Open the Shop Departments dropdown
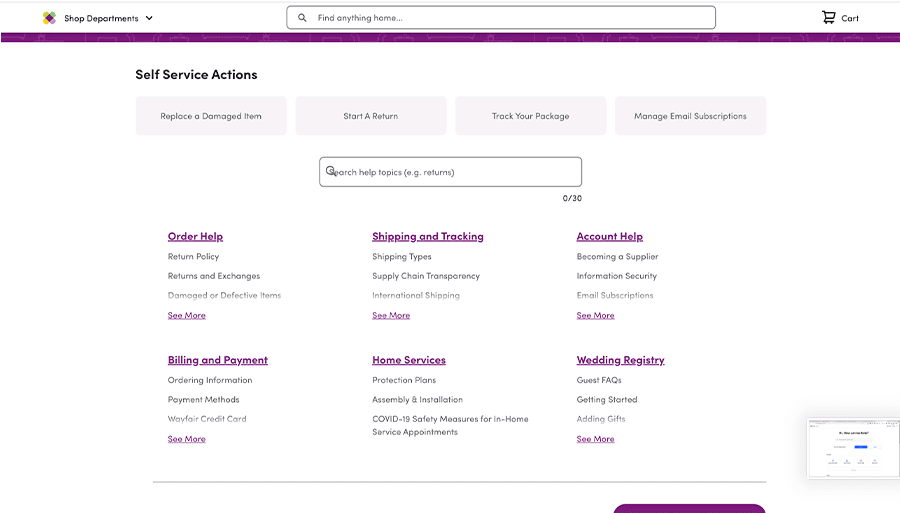Screen dimensions: 900x513 [x=108, y=18]
